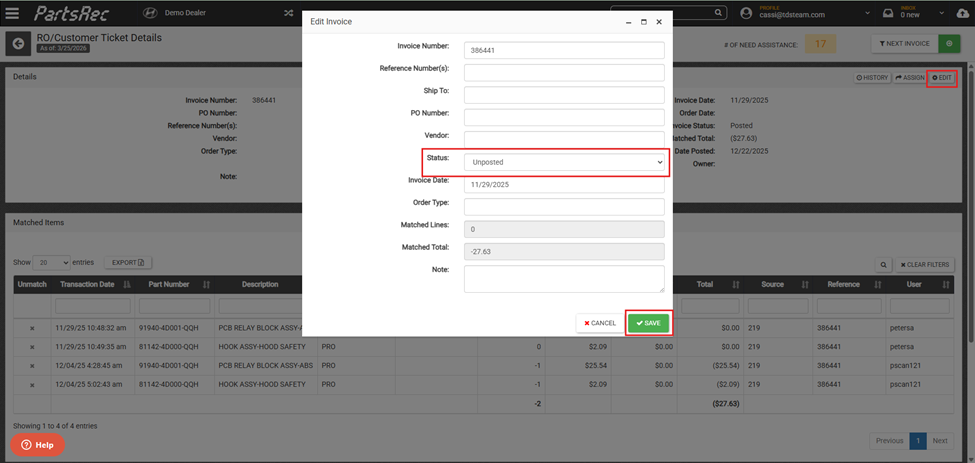
Task: Click the Next Invoice button
Action: (905, 44)
